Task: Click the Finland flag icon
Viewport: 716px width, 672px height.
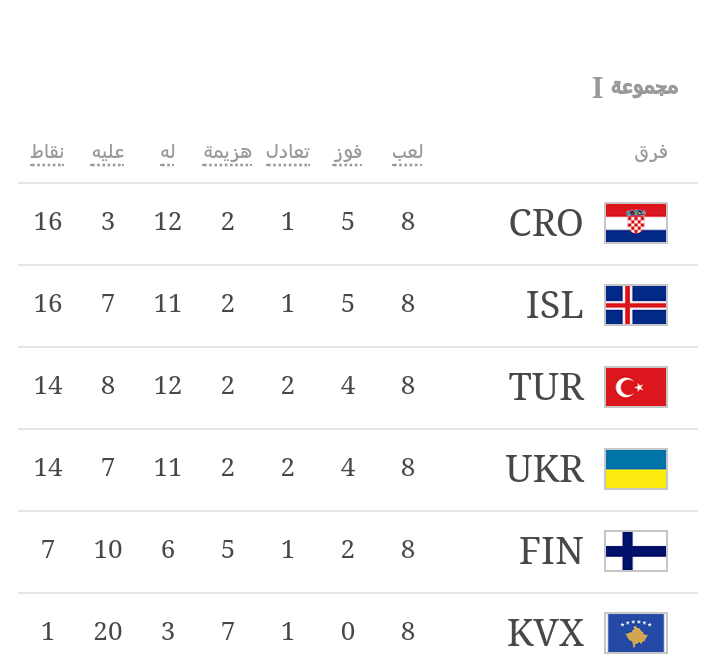Action: [636, 551]
